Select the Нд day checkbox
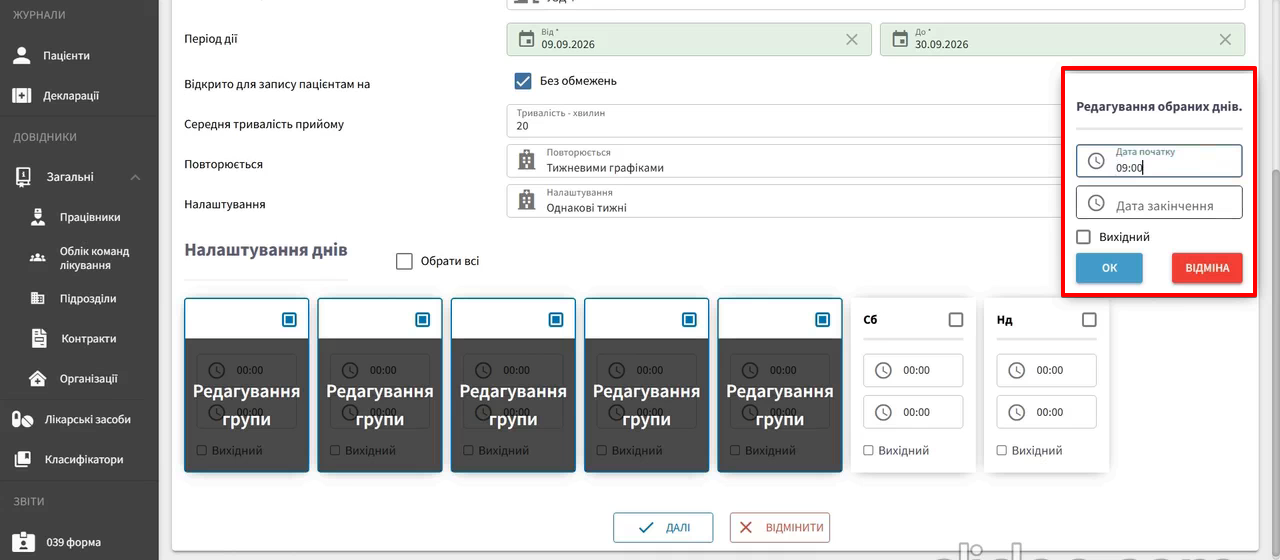Image resolution: width=1280 pixels, height=560 pixels. coord(1089,320)
